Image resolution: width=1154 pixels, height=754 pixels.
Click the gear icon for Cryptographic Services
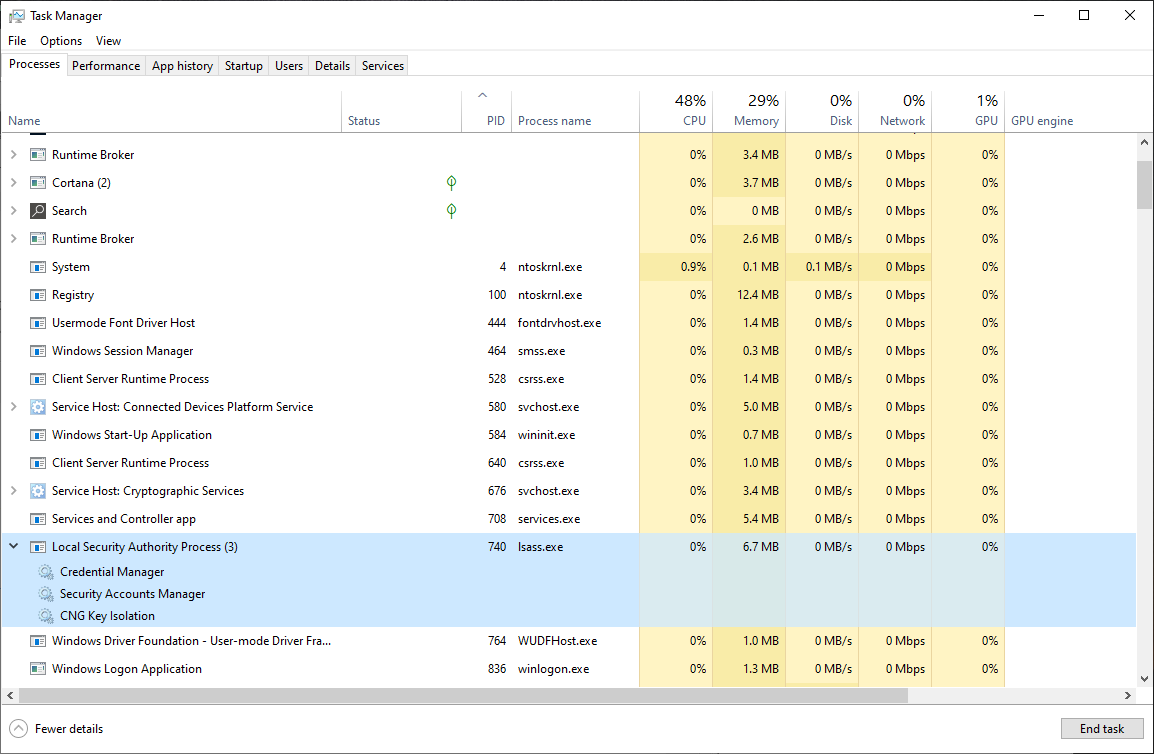pyautogui.click(x=38, y=490)
